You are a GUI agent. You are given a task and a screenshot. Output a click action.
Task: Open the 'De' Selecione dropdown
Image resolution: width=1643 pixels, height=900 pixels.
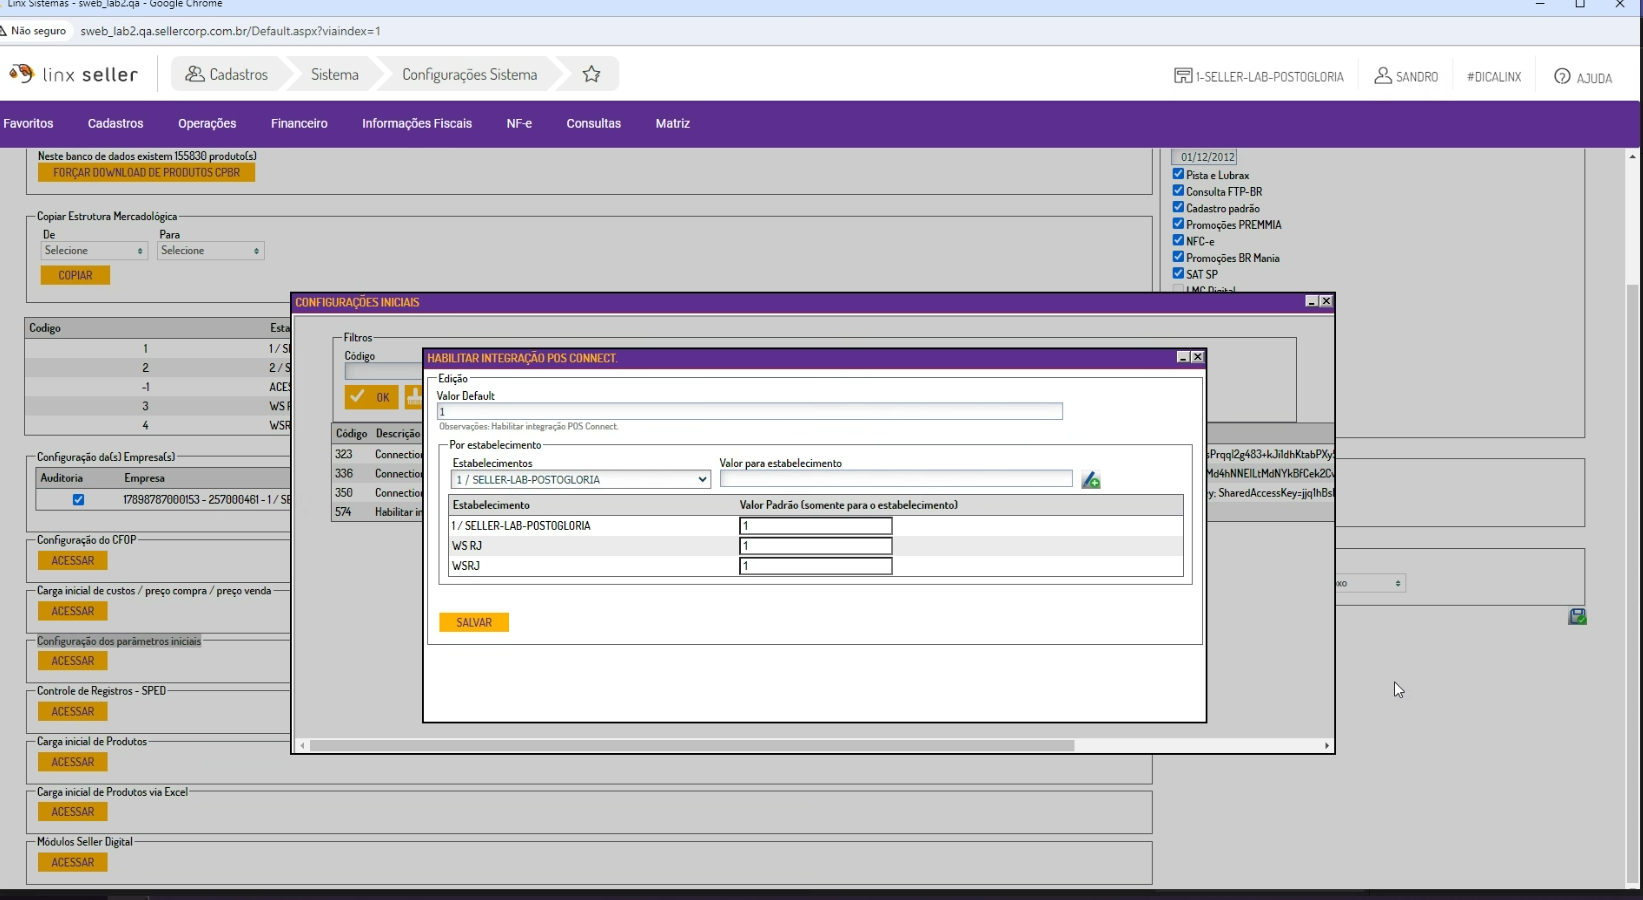pyautogui.click(x=94, y=251)
